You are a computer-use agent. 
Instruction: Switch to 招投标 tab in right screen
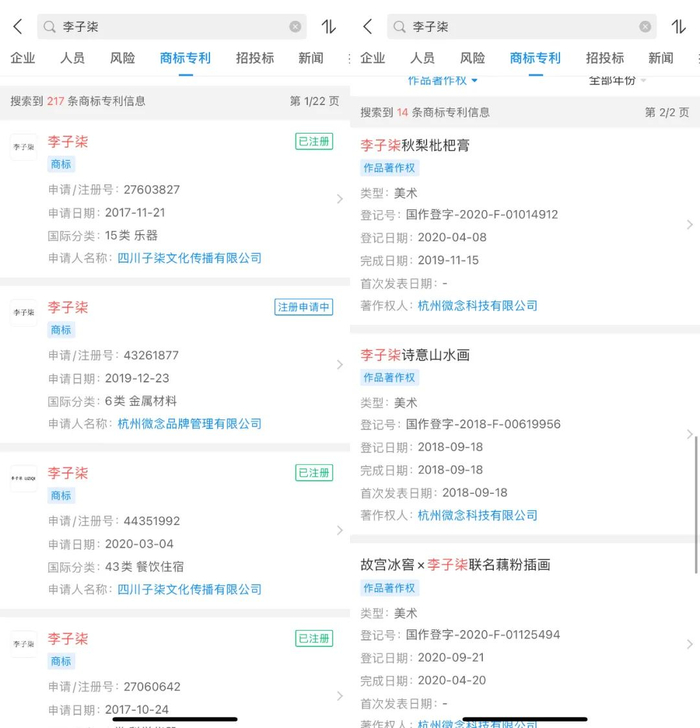click(605, 58)
